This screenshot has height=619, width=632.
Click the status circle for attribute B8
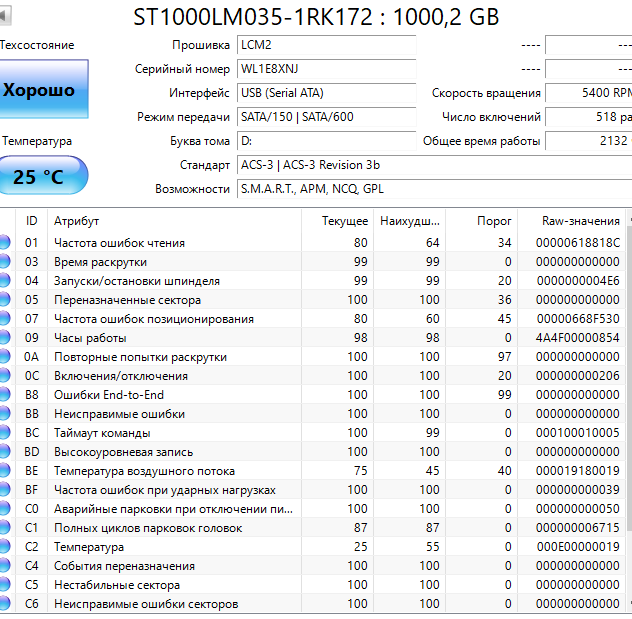pyautogui.click(x=4, y=395)
